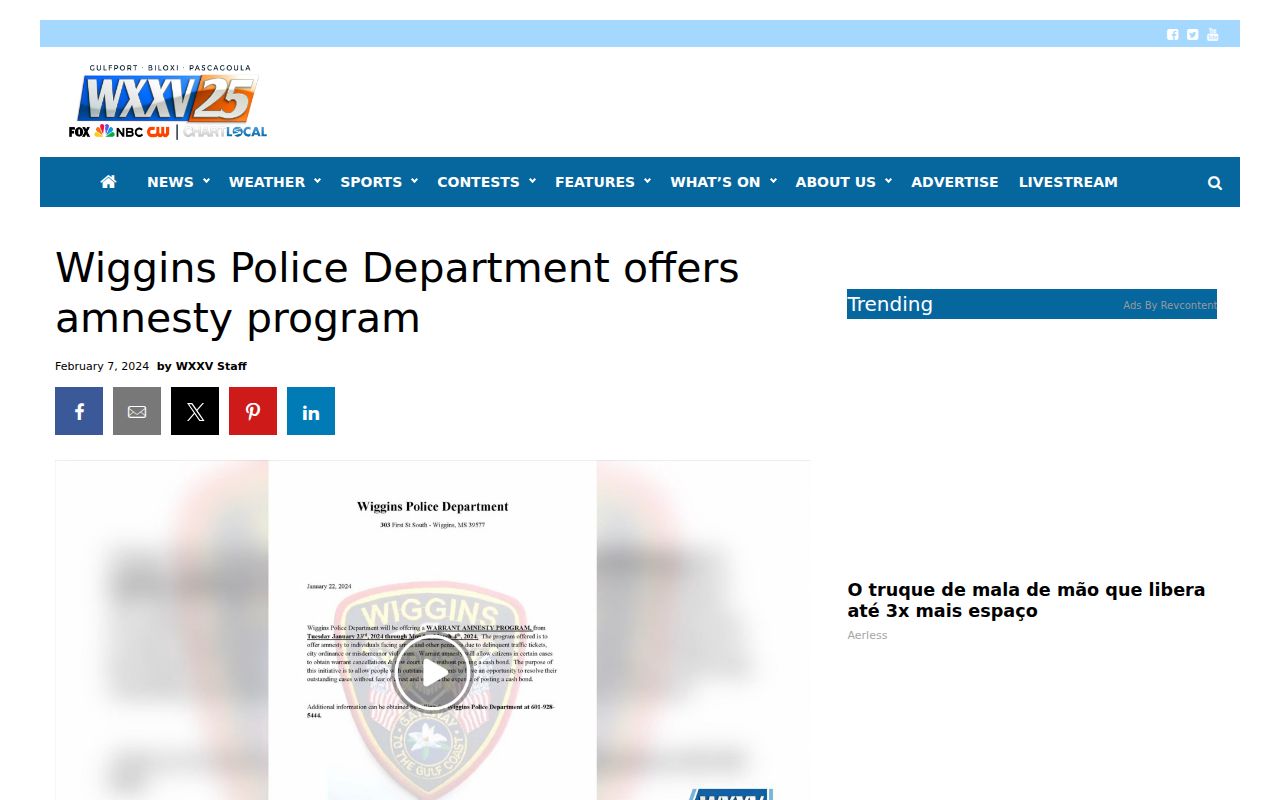Share article by email
This screenshot has width=1280, height=800.
click(137, 411)
